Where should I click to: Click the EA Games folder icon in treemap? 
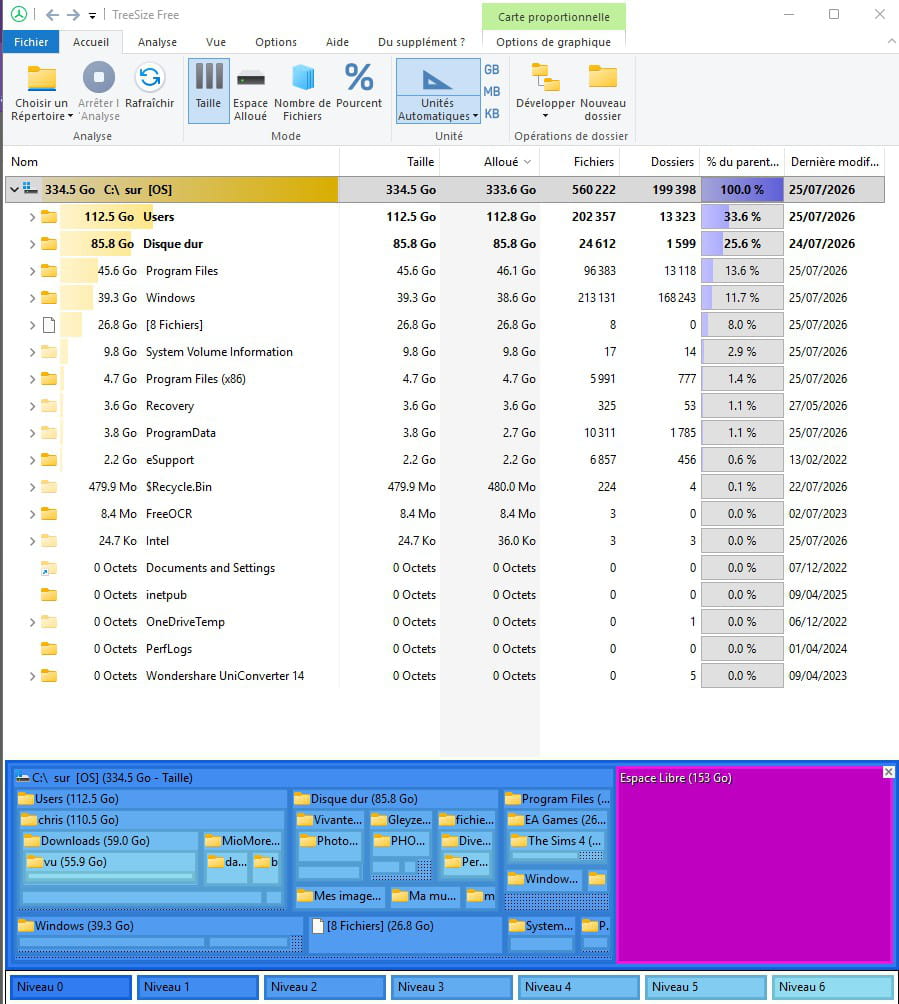pos(515,819)
